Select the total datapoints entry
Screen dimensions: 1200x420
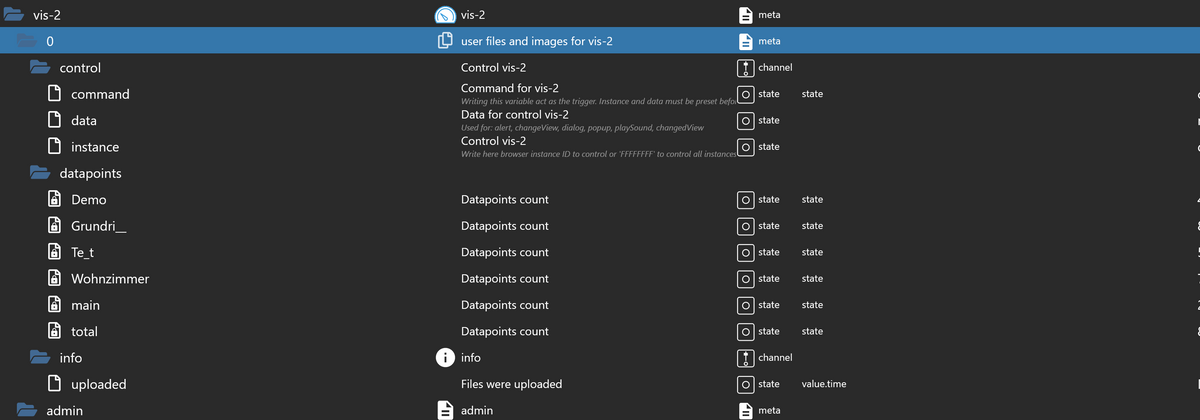[84, 331]
